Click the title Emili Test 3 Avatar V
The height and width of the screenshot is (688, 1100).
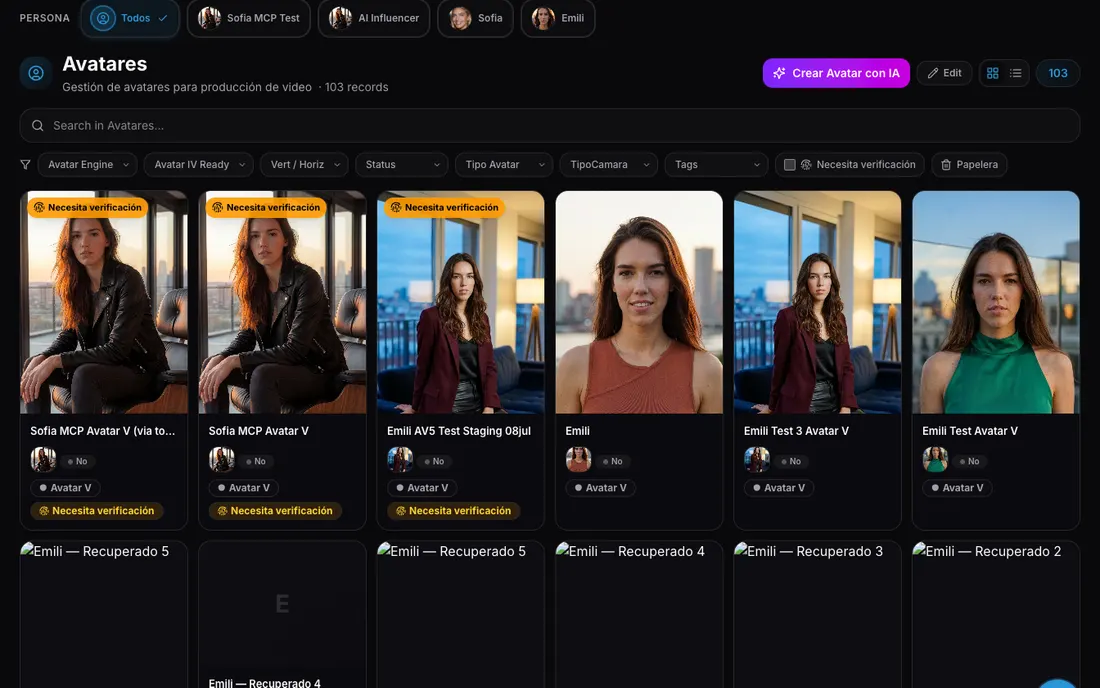tap(796, 431)
